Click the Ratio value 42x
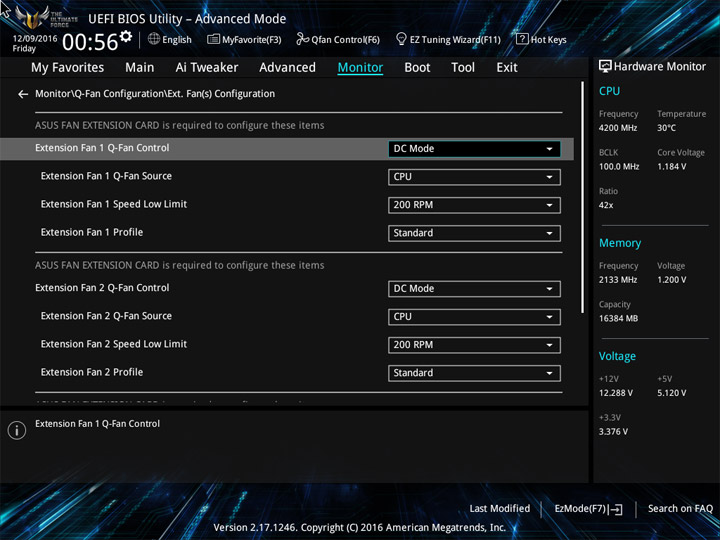 tap(606, 205)
